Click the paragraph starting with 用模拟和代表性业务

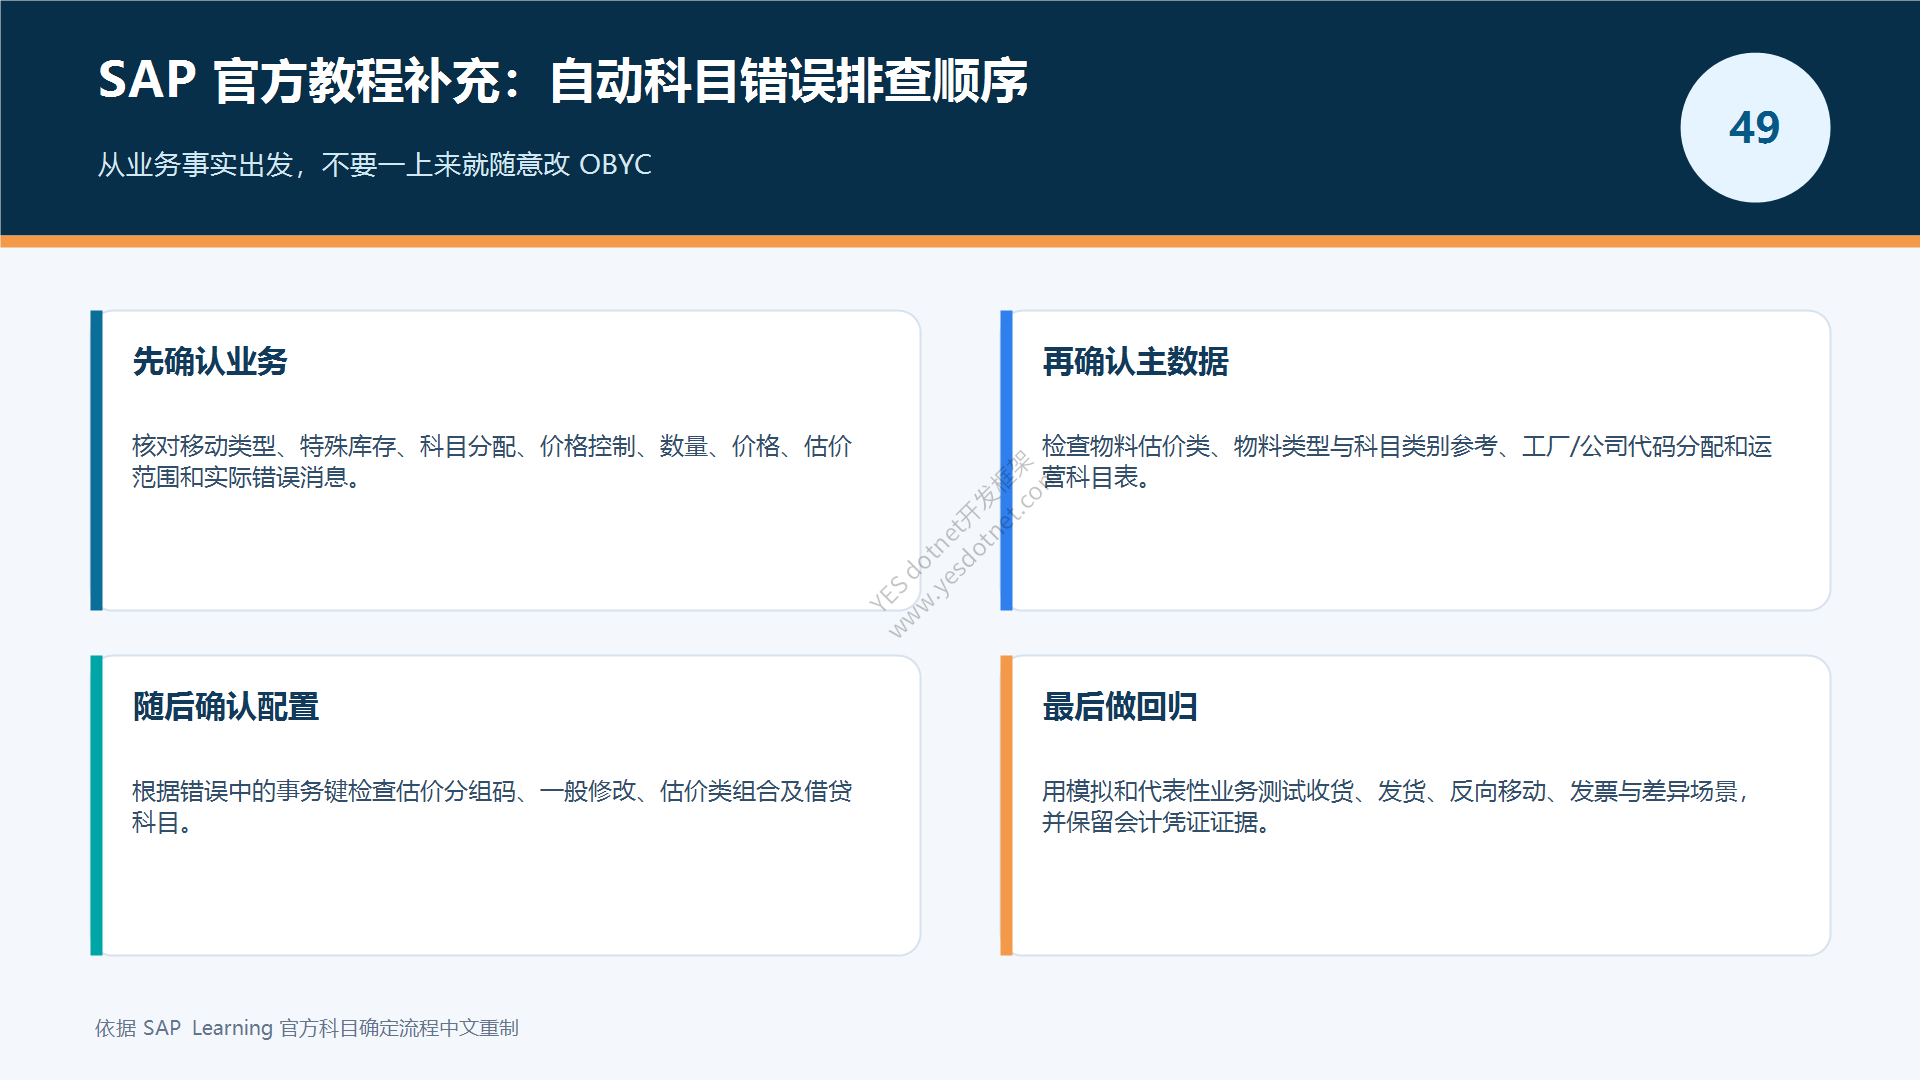click(1396, 806)
